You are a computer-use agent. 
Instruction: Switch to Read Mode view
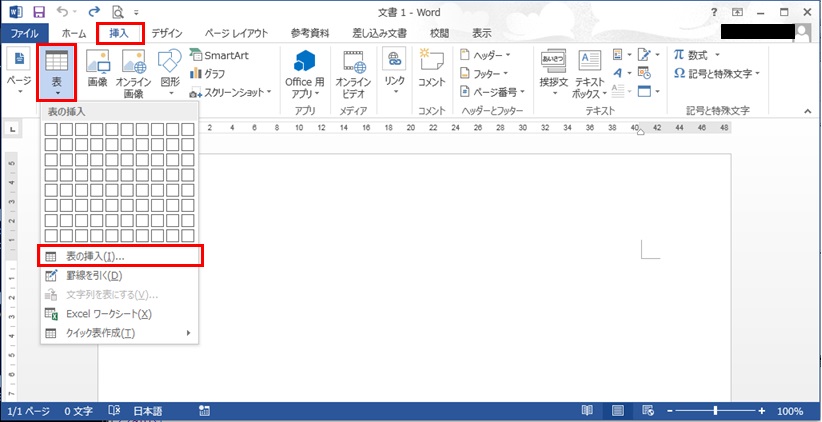[x=588, y=411]
